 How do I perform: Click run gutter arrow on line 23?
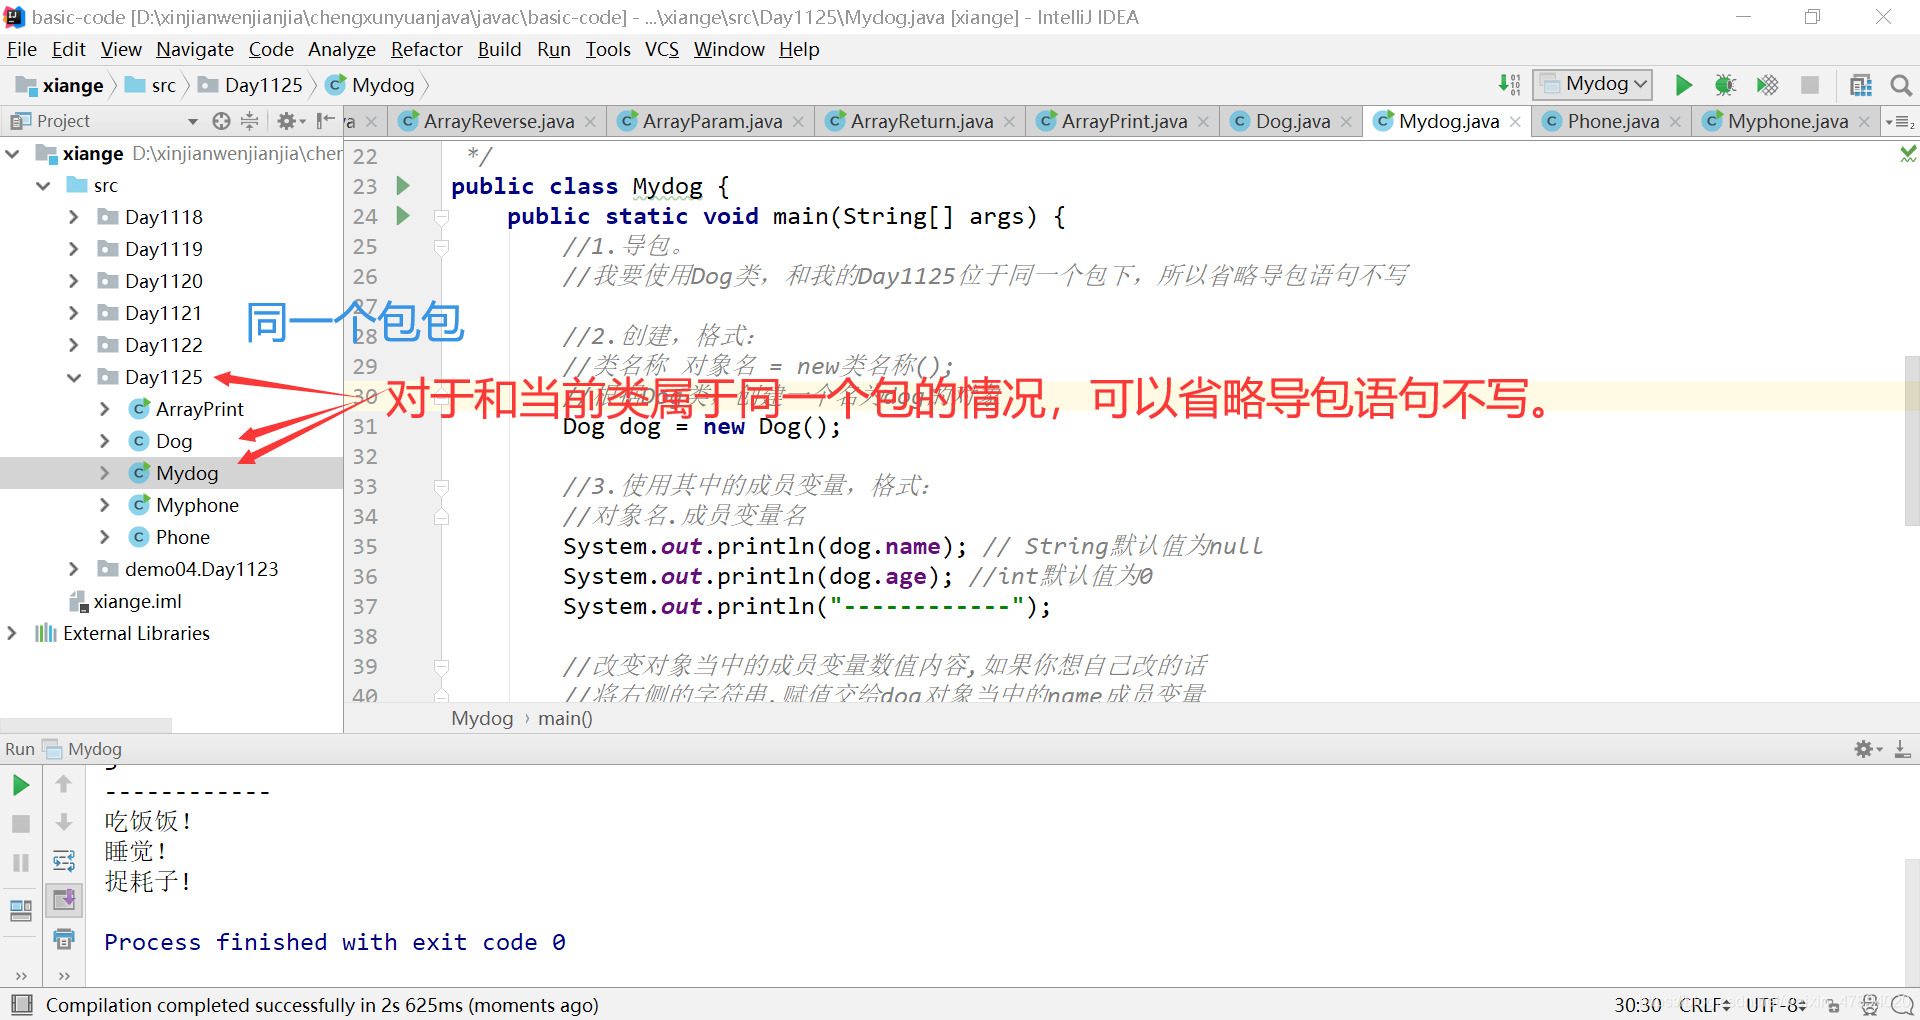click(403, 186)
